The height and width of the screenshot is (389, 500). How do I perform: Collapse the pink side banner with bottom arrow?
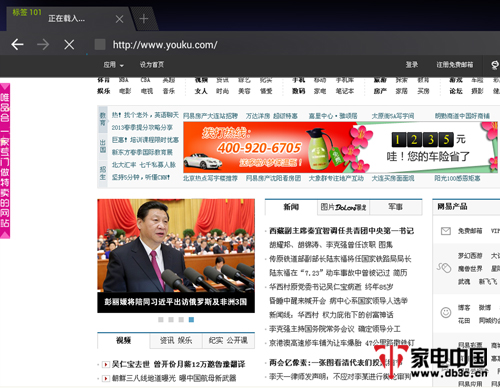point(5,235)
